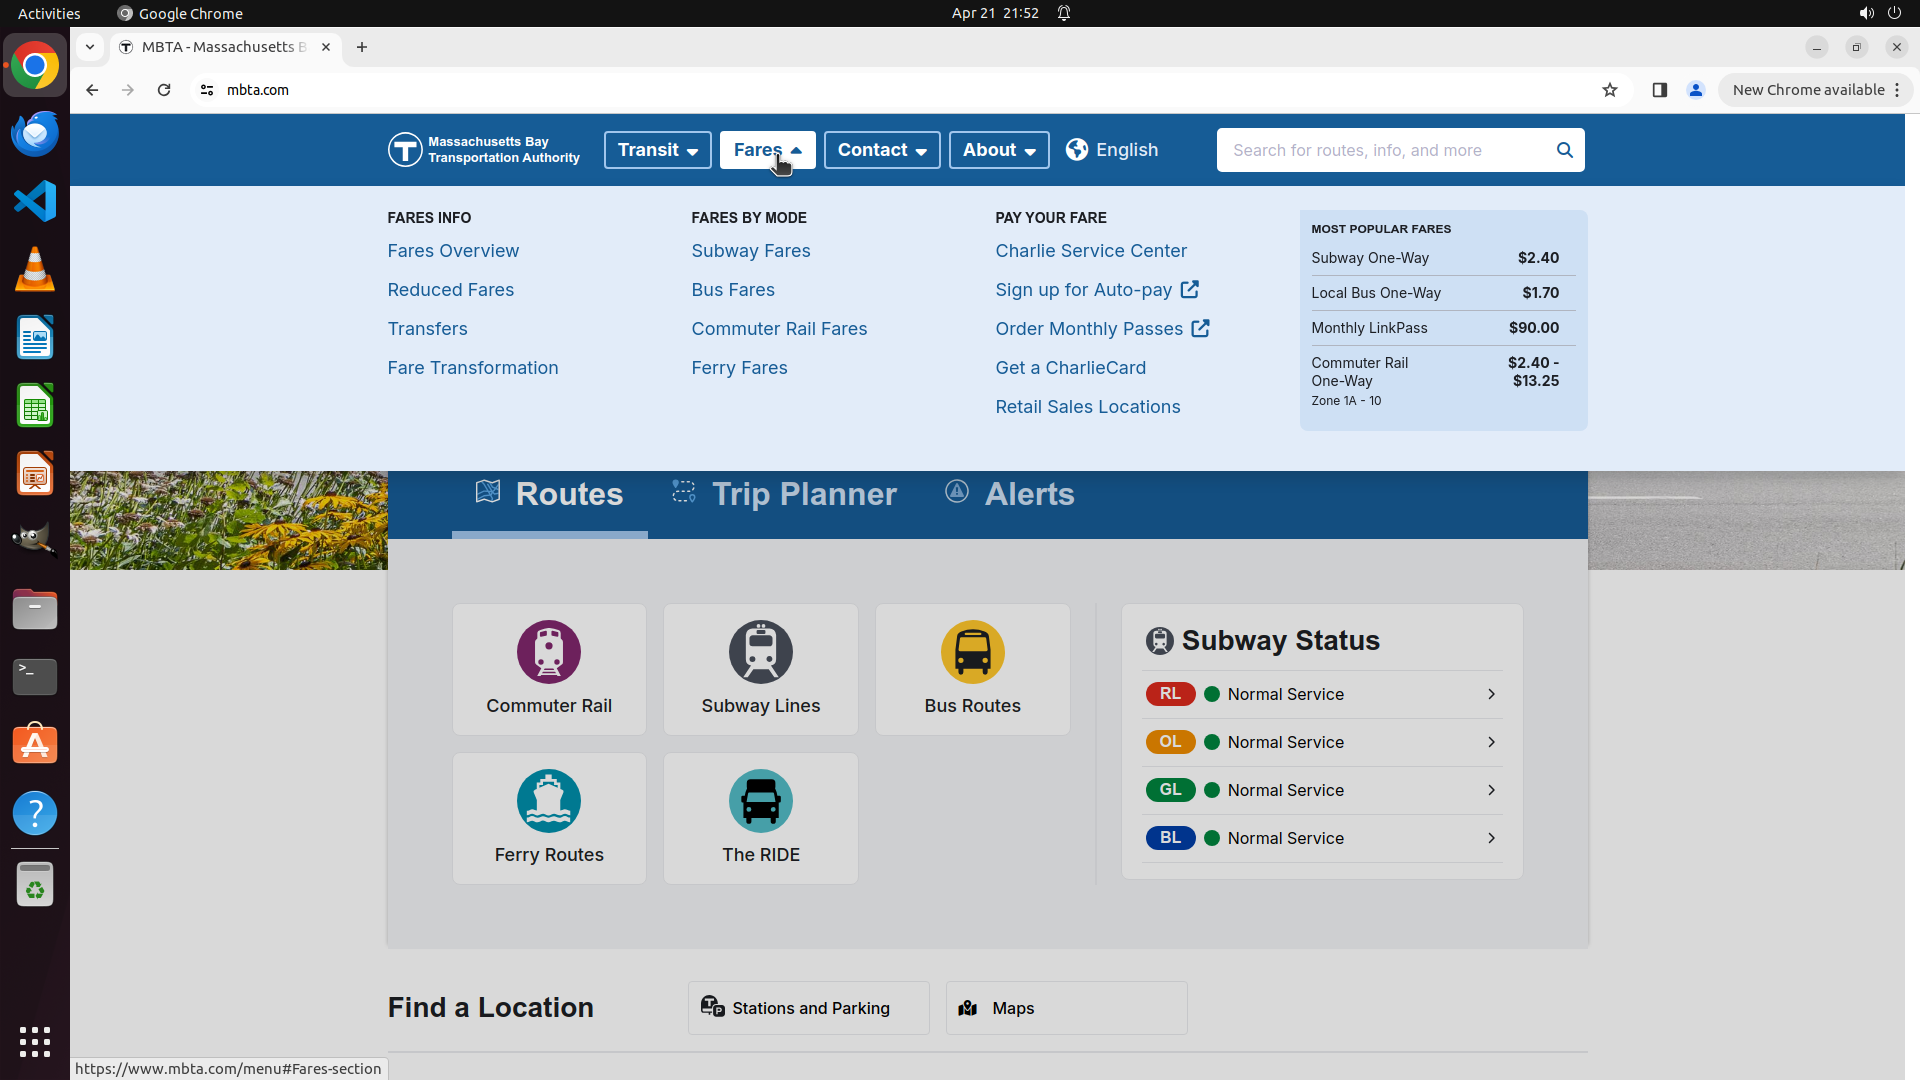Expand Red Line status chevron
The height and width of the screenshot is (1080, 1920).
click(x=1491, y=694)
